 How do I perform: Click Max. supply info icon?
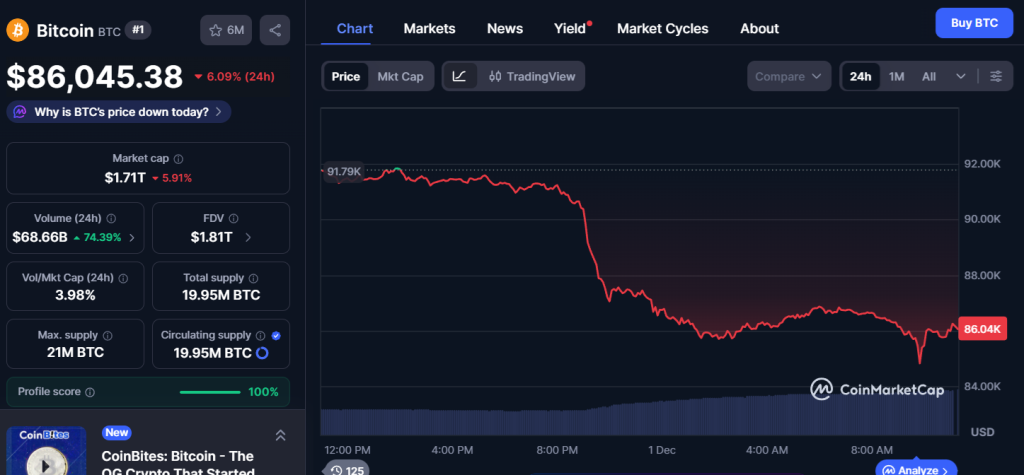pos(108,335)
